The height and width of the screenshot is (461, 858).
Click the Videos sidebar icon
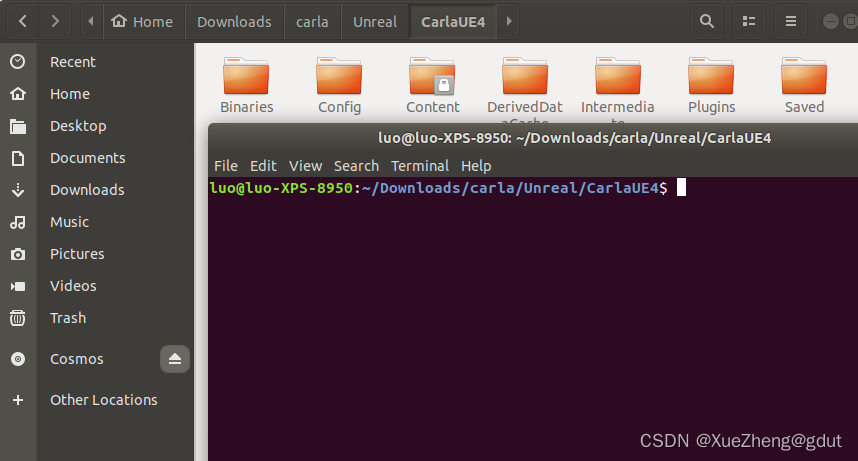pyautogui.click(x=18, y=286)
